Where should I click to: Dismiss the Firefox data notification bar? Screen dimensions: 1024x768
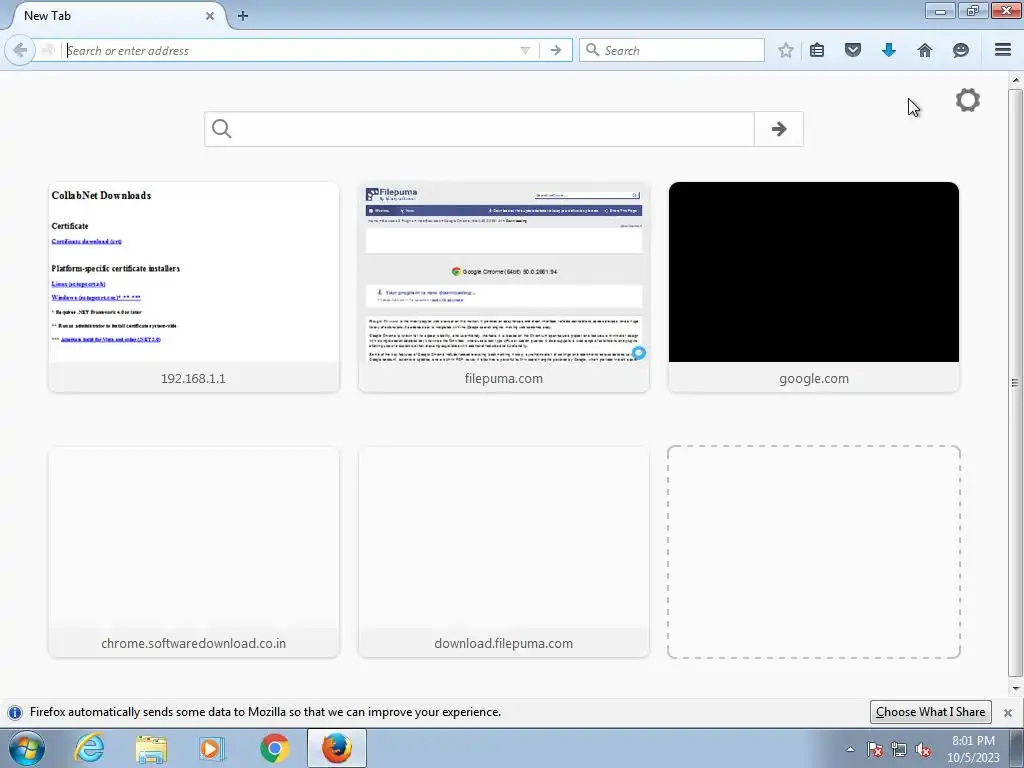(1008, 712)
